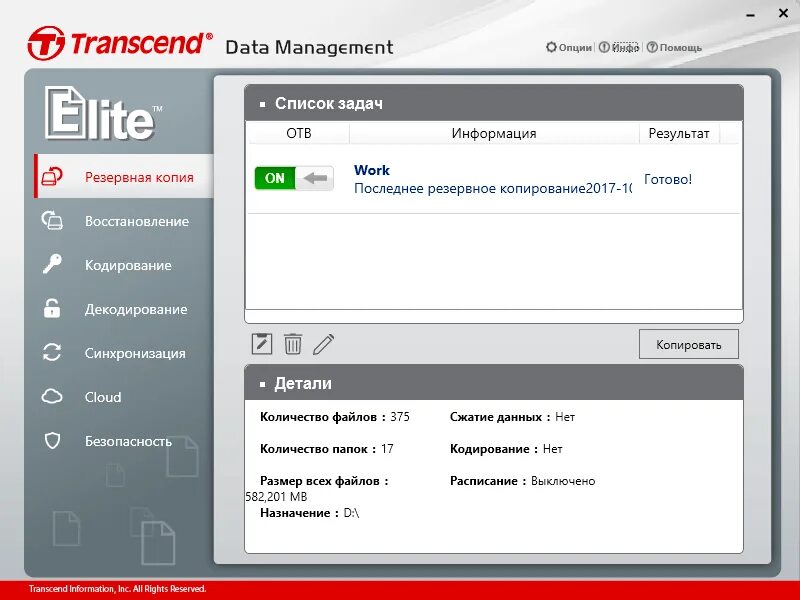Screen dimensions: 800x600
Task: Click the backup drive icon in sidebar
Action: (52, 177)
